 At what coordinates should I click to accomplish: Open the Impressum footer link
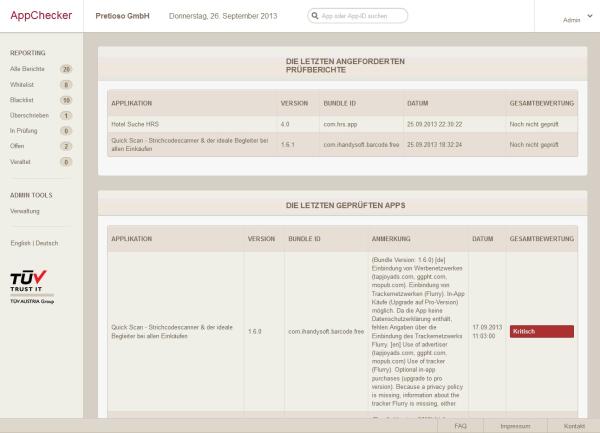pyautogui.click(x=515, y=426)
